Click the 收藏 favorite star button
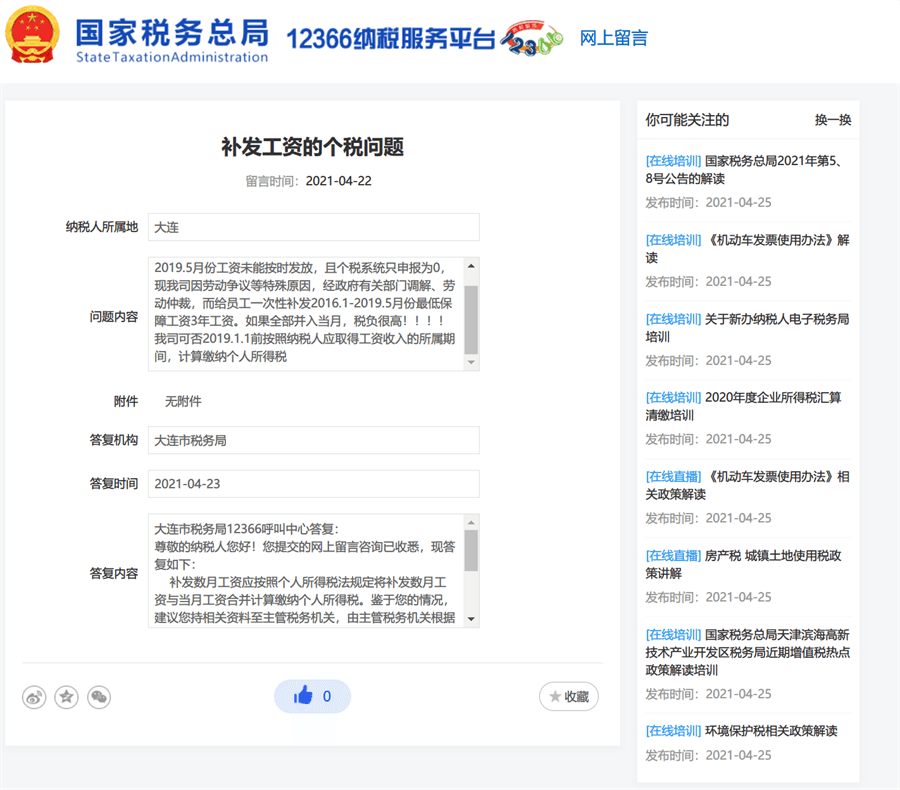Viewport: 900px width, 790px height. coord(568,697)
